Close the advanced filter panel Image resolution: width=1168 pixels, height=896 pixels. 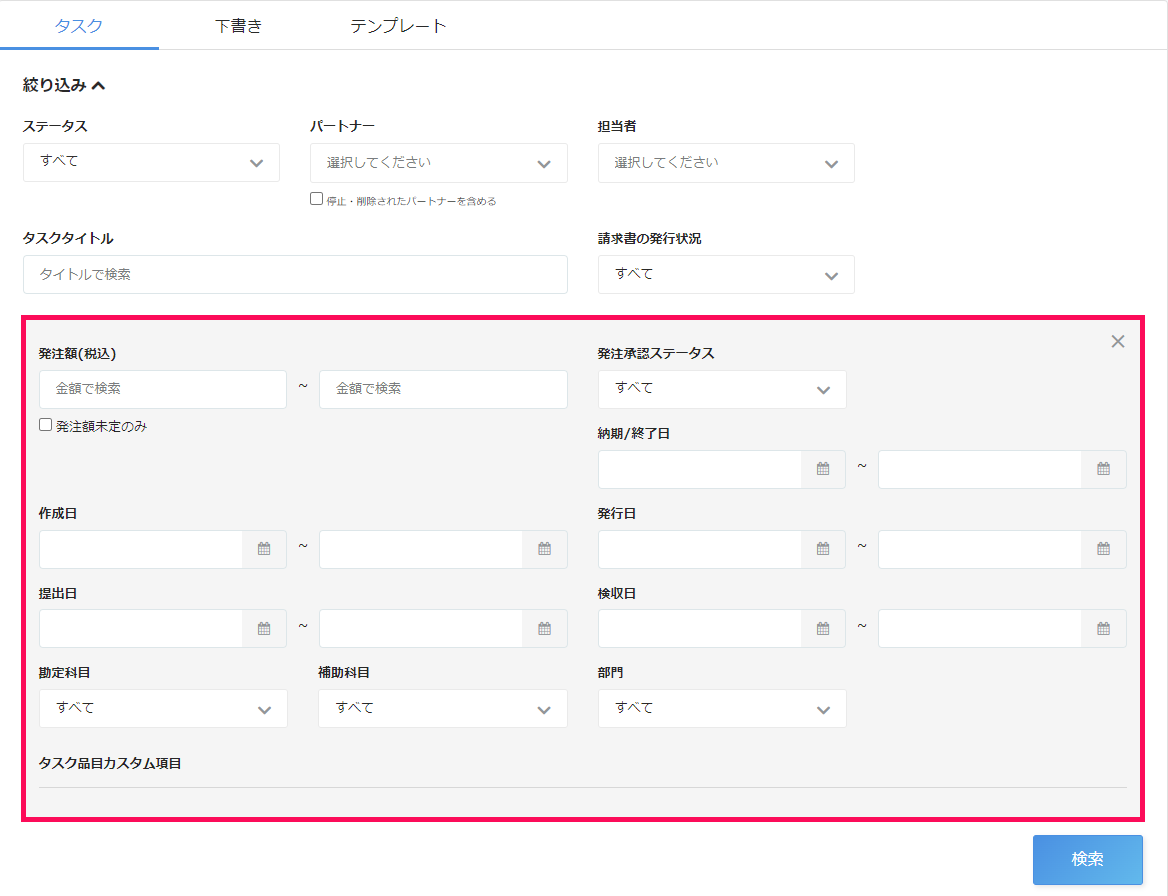[x=1117, y=342]
